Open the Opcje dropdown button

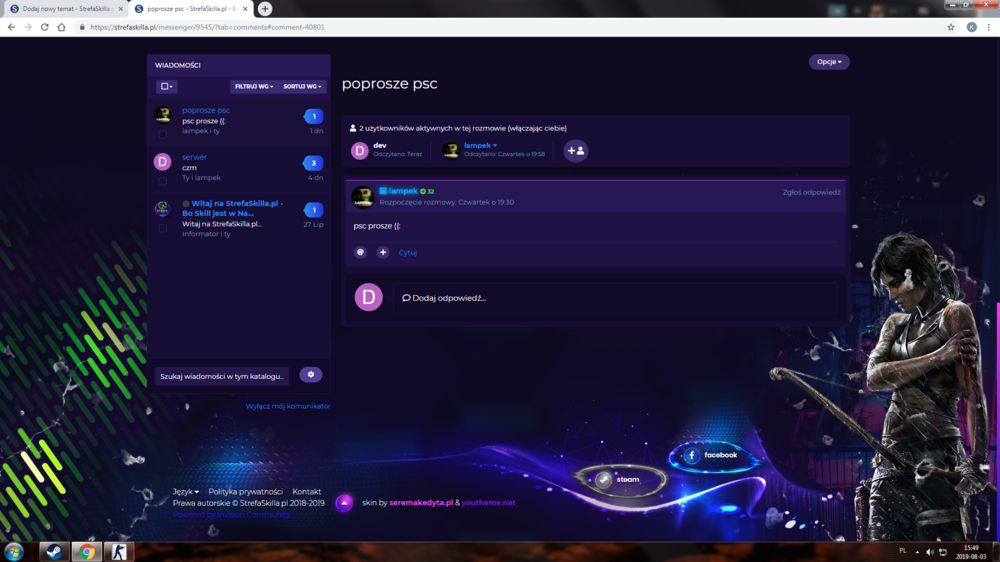[829, 62]
